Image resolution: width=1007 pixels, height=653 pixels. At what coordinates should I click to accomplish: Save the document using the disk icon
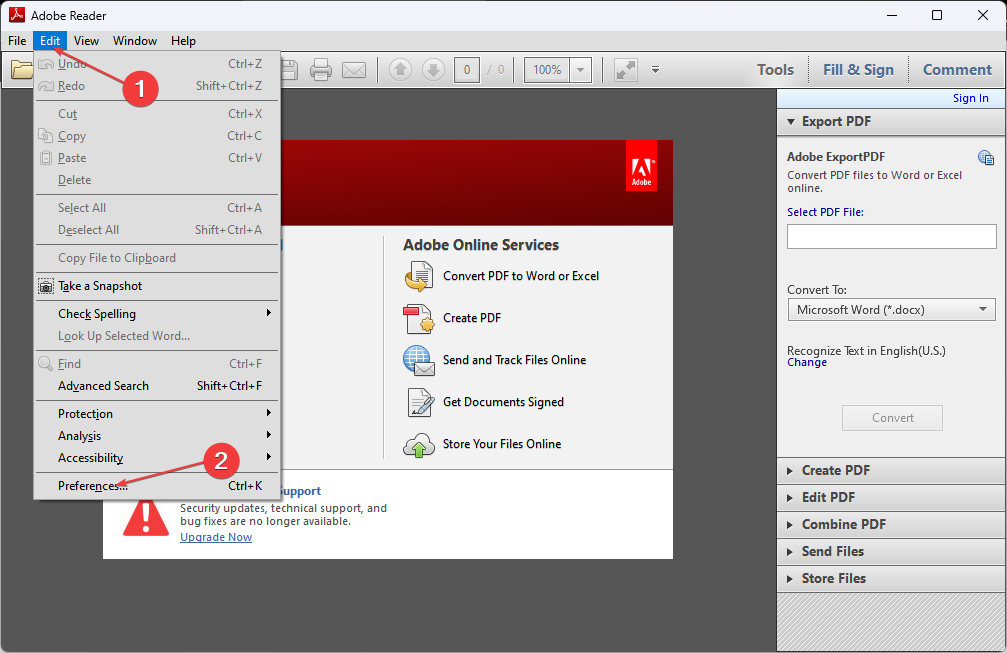pos(288,69)
